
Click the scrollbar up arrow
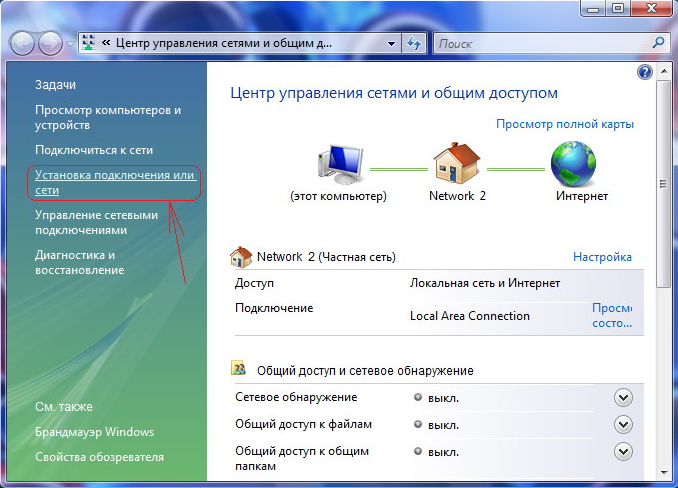663,71
